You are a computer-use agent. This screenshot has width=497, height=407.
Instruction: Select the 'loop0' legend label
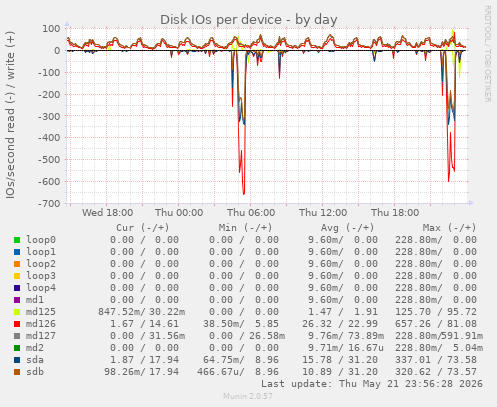tap(41, 240)
